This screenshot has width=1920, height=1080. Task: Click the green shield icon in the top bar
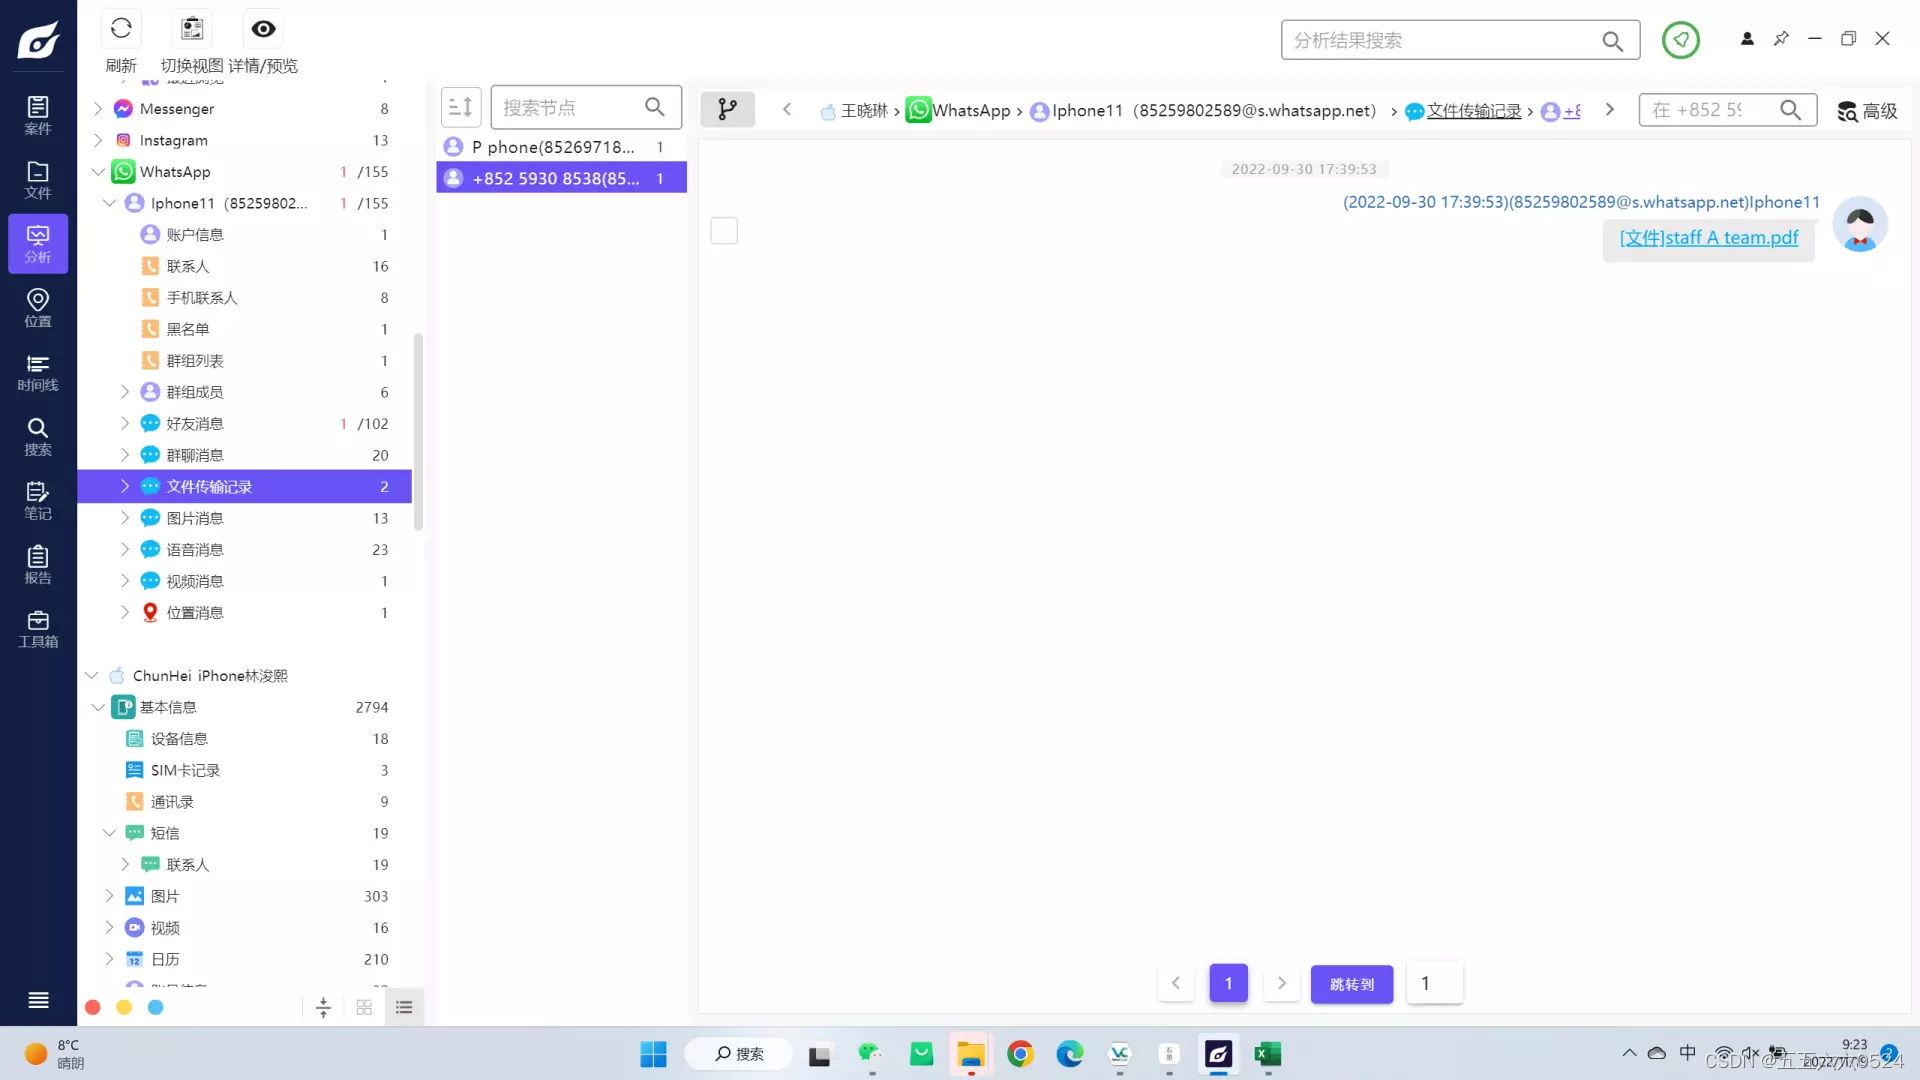(x=1680, y=40)
